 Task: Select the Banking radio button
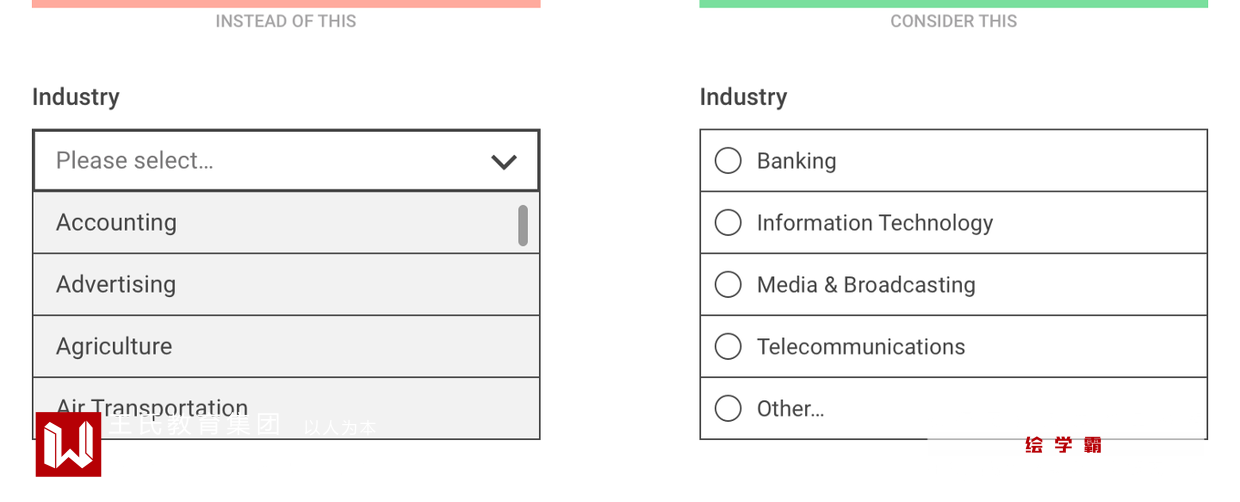tap(728, 161)
